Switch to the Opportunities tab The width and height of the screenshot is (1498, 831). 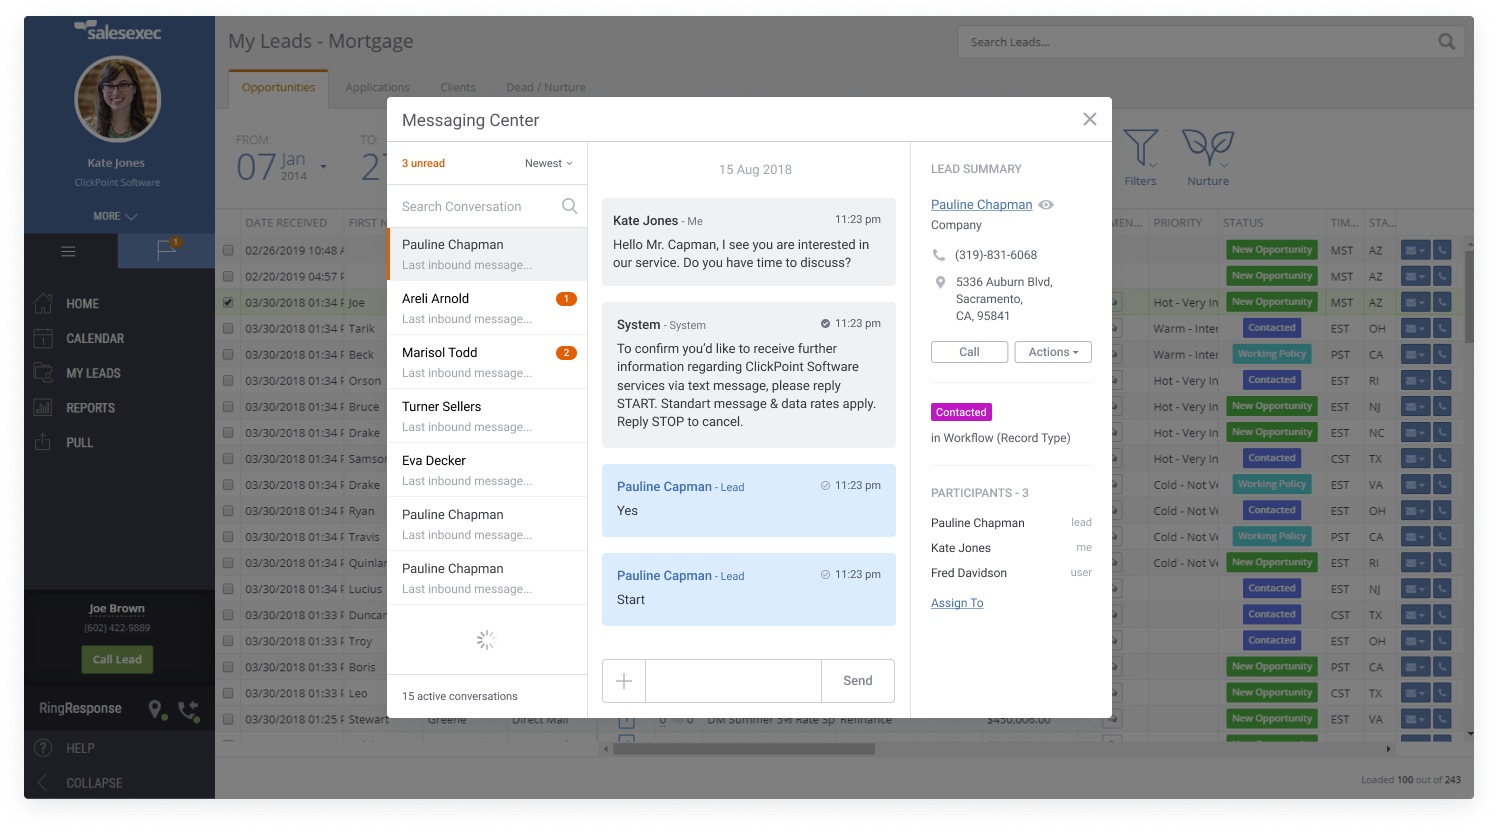click(278, 87)
